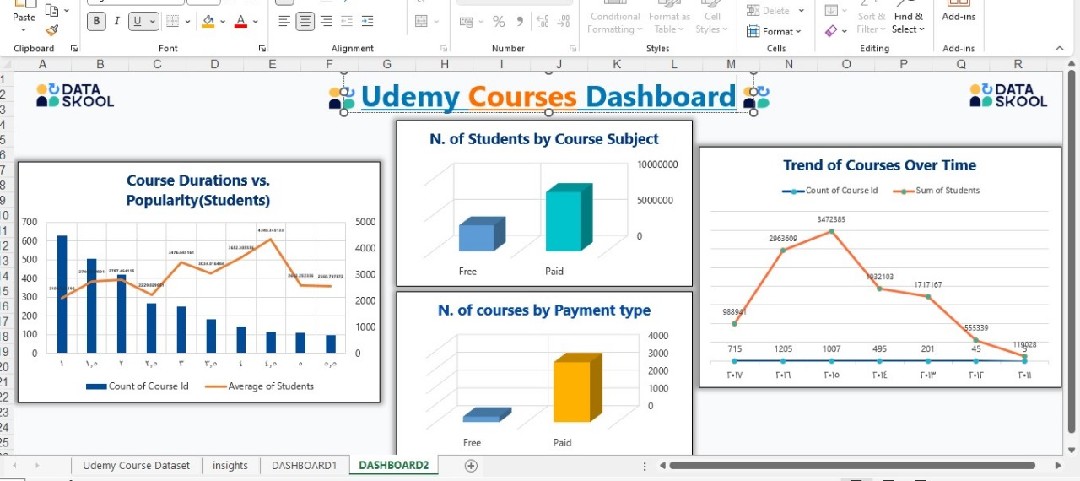Select N. of Students by Course Subject title
Viewport: 1080px width, 481px height.
(x=543, y=139)
